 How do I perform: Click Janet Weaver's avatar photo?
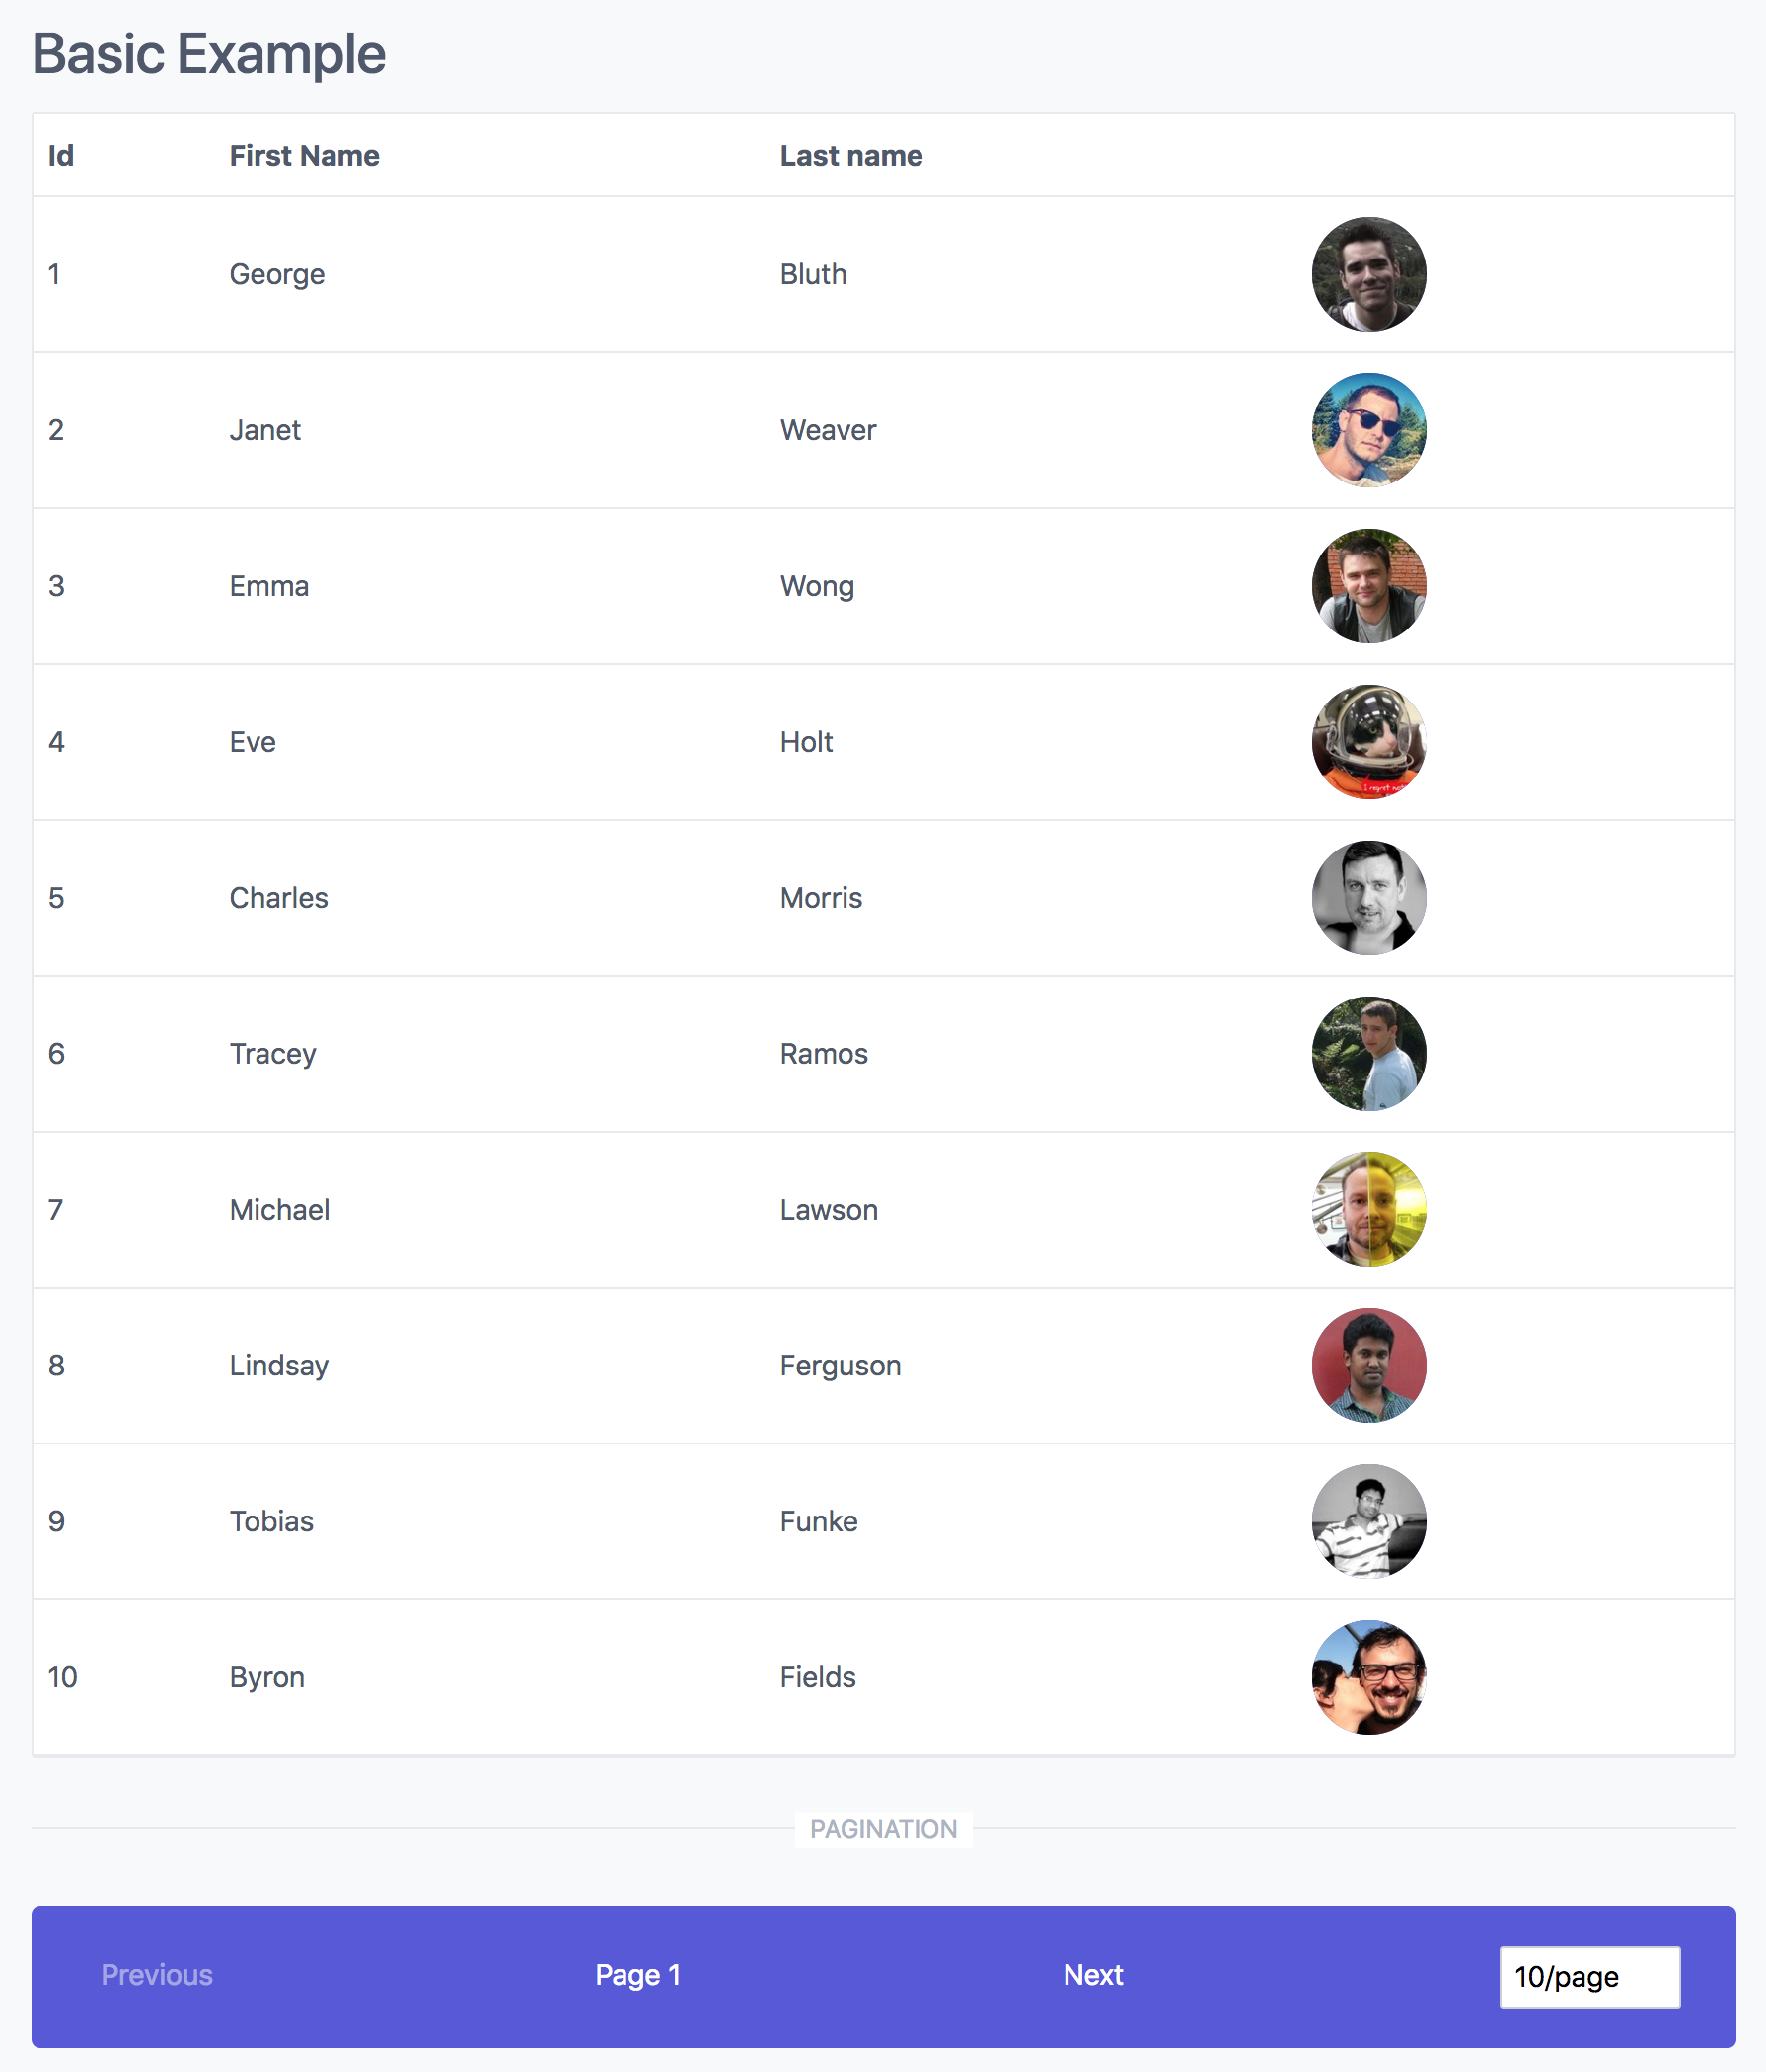pyautogui.click(x=1368, y=429)
